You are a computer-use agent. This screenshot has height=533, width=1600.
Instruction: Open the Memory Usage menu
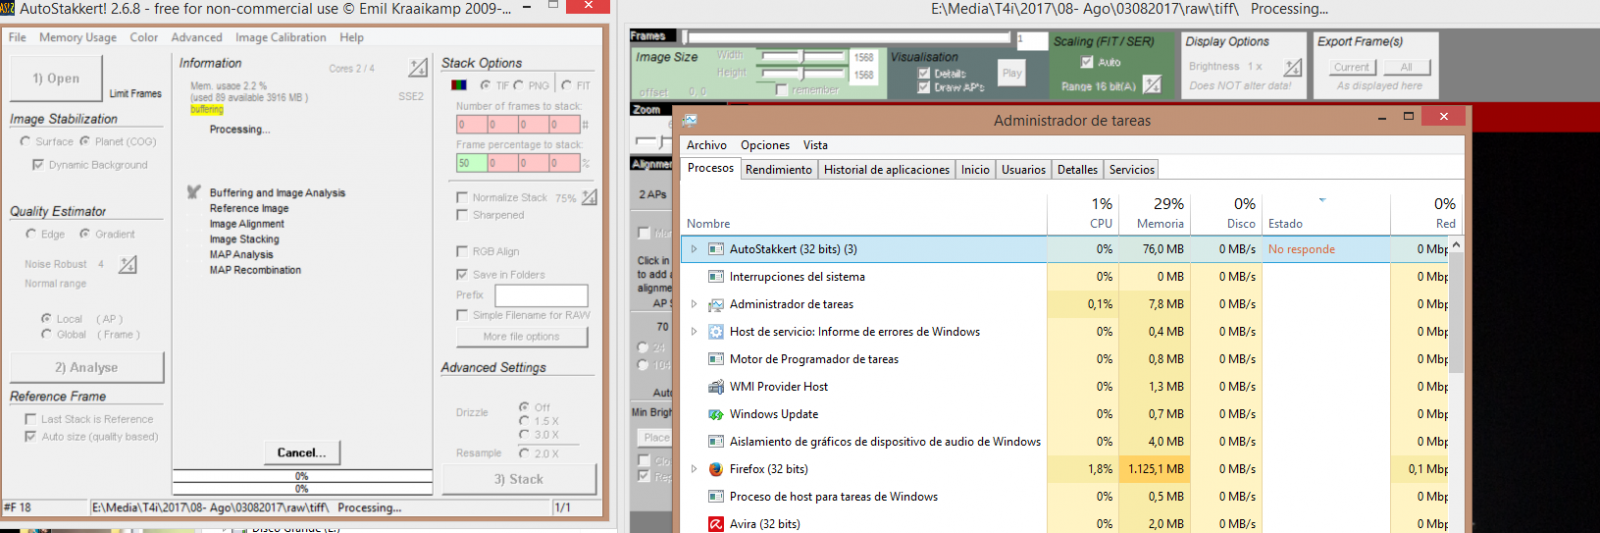click(x=78, y=37)
